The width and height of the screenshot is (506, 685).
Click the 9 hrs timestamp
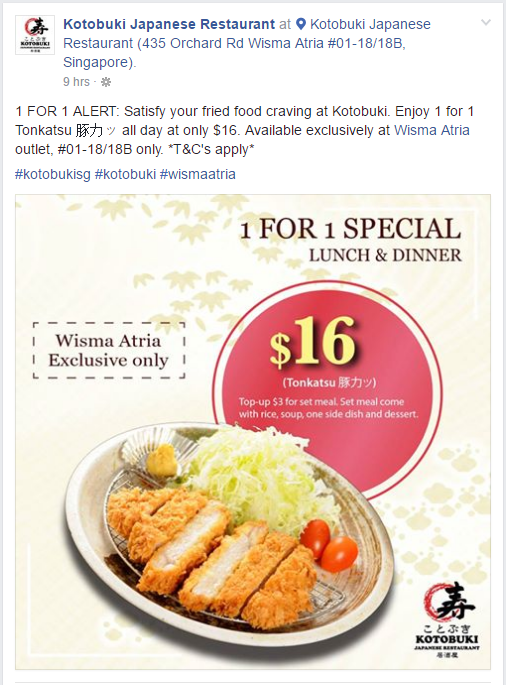pos(76,82)
